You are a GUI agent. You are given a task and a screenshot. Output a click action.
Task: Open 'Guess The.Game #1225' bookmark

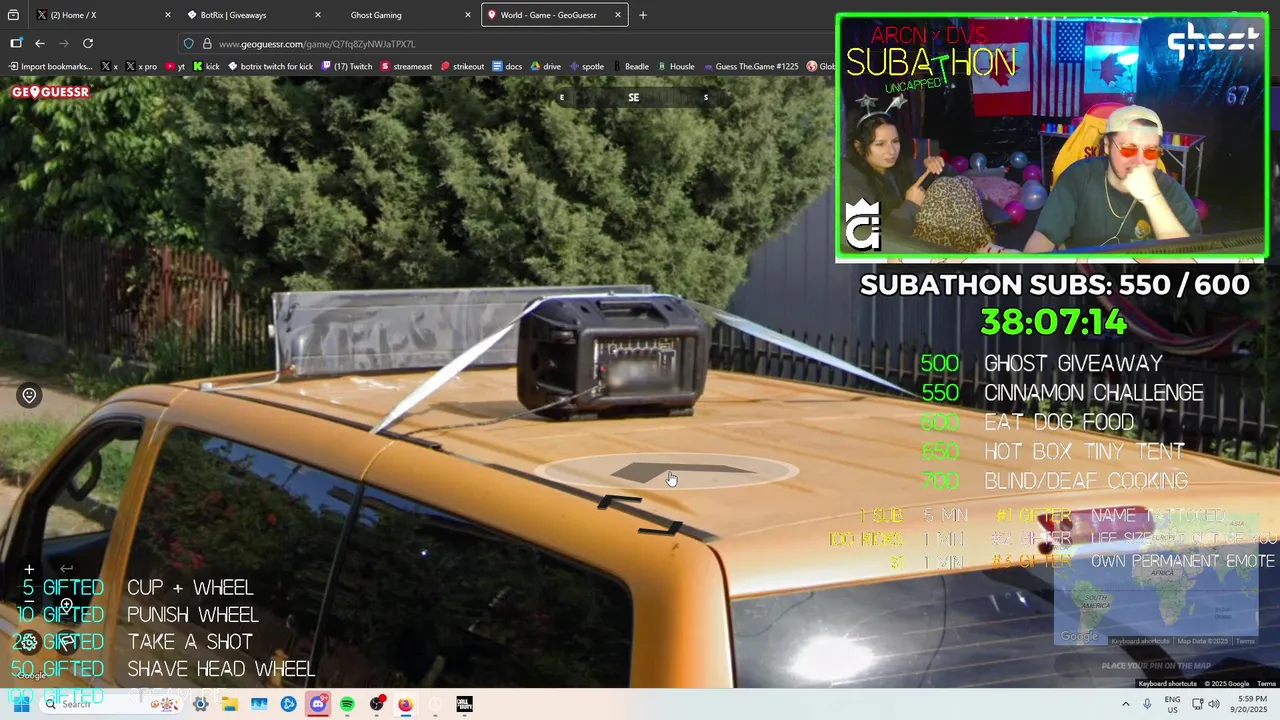pos(751,66)
